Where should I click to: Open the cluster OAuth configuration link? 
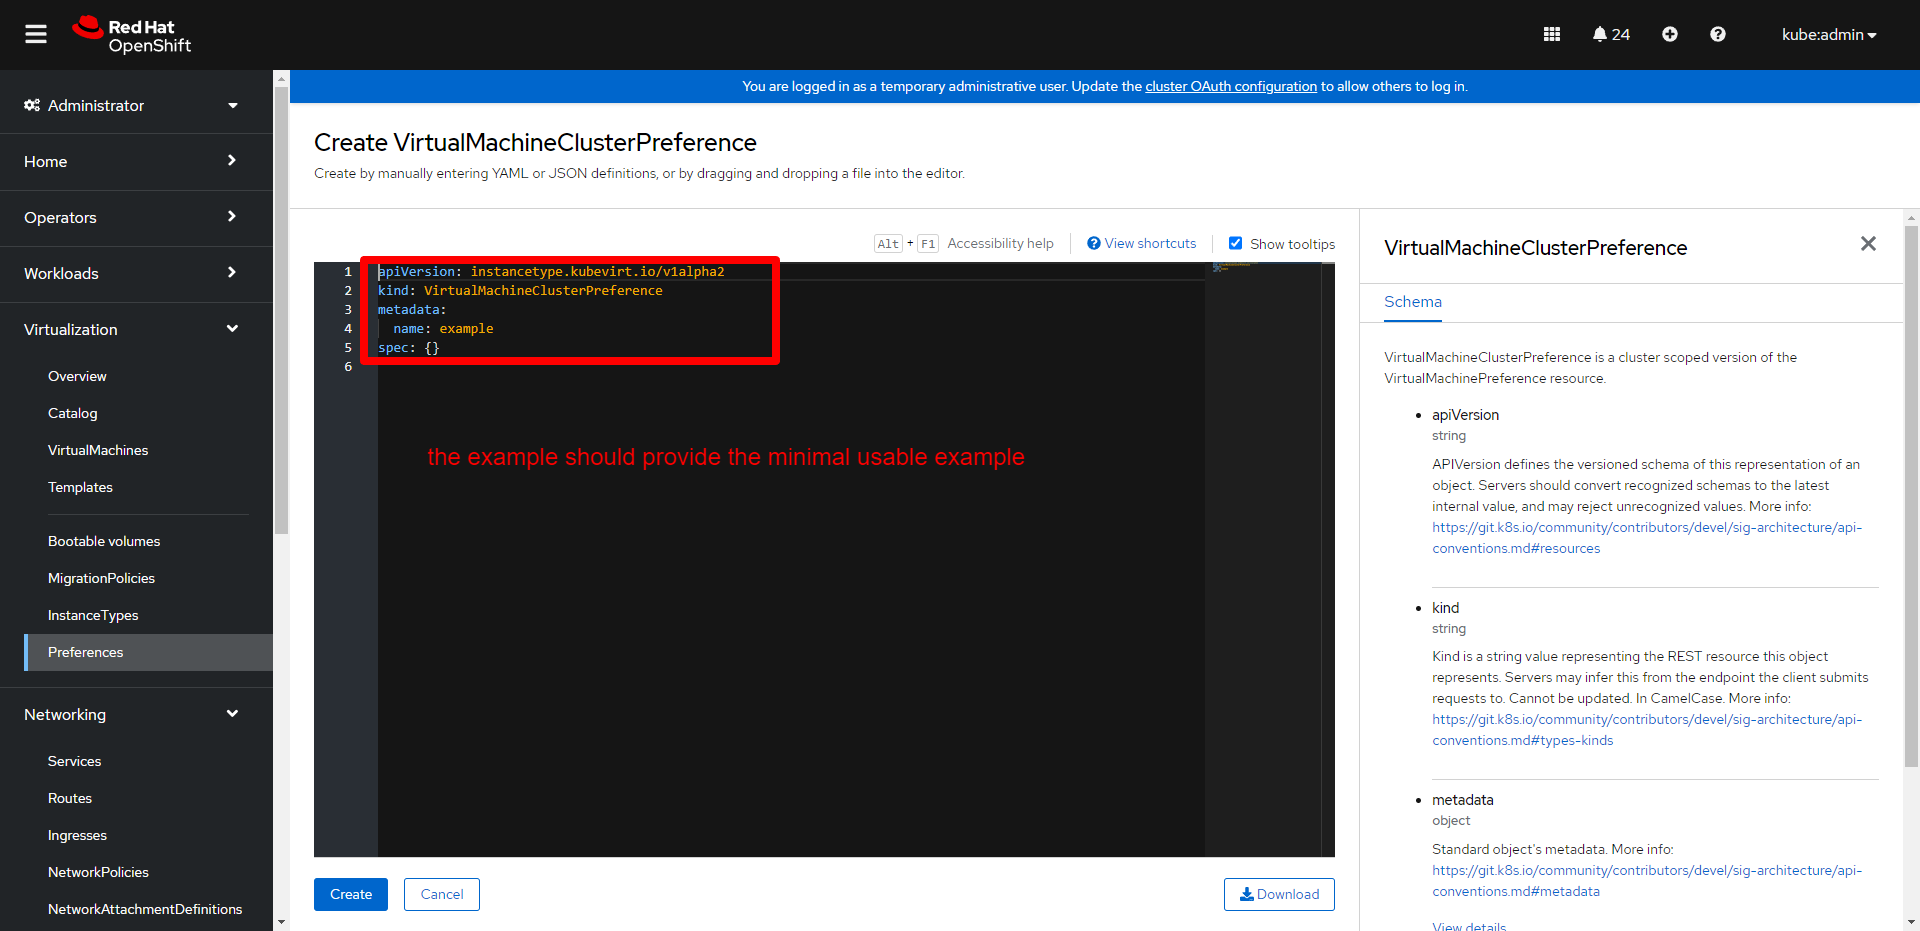coord(1231,86)
